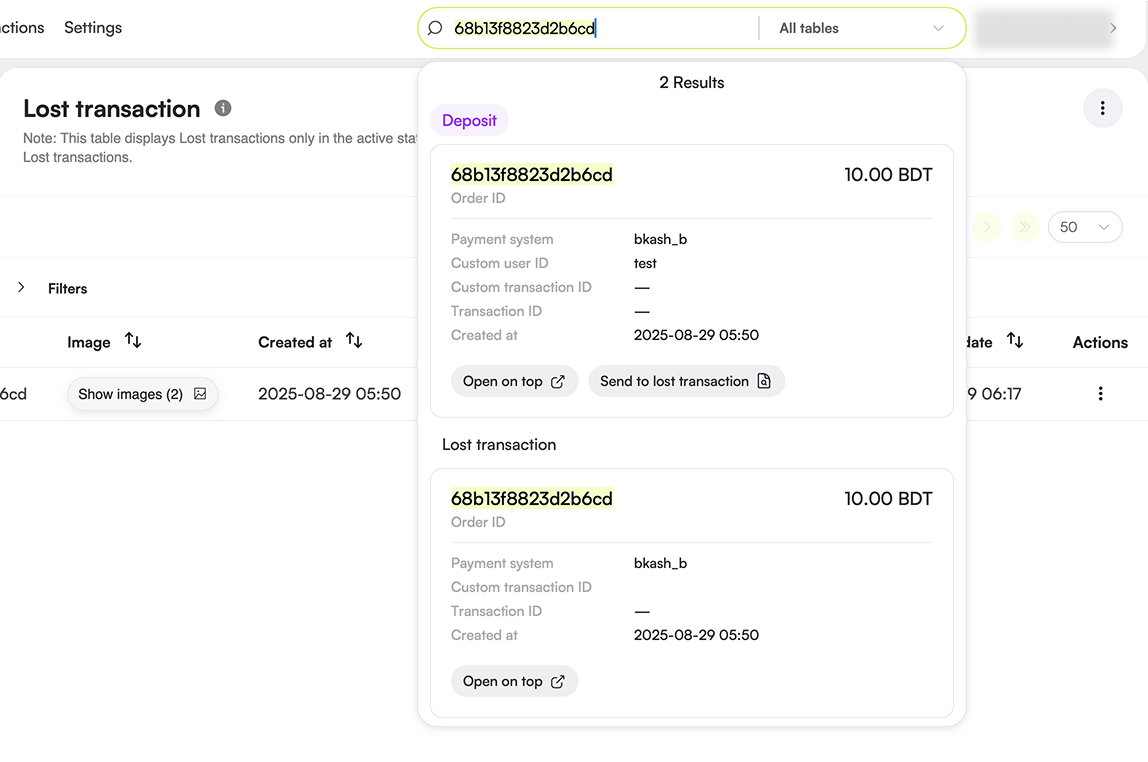This screenshot has width=1148, height=762.
Task: Sort by Created at column
Action: 354,341
